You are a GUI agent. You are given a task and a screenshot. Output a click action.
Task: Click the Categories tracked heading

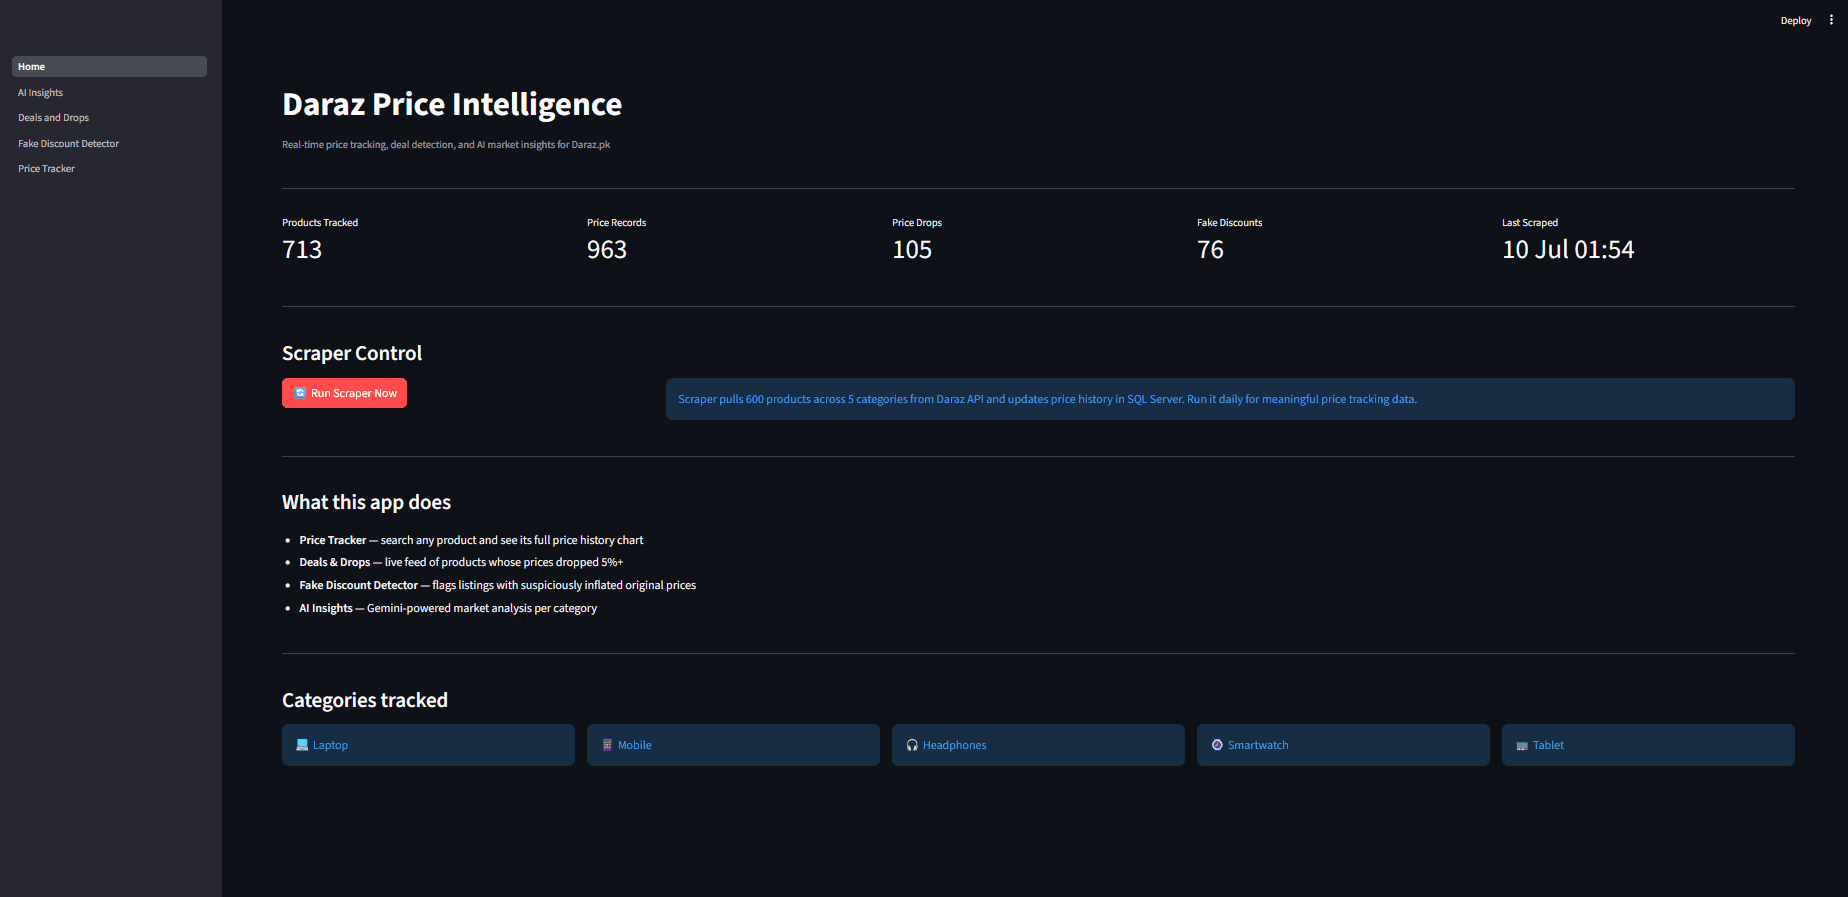(x=365, y=700)
